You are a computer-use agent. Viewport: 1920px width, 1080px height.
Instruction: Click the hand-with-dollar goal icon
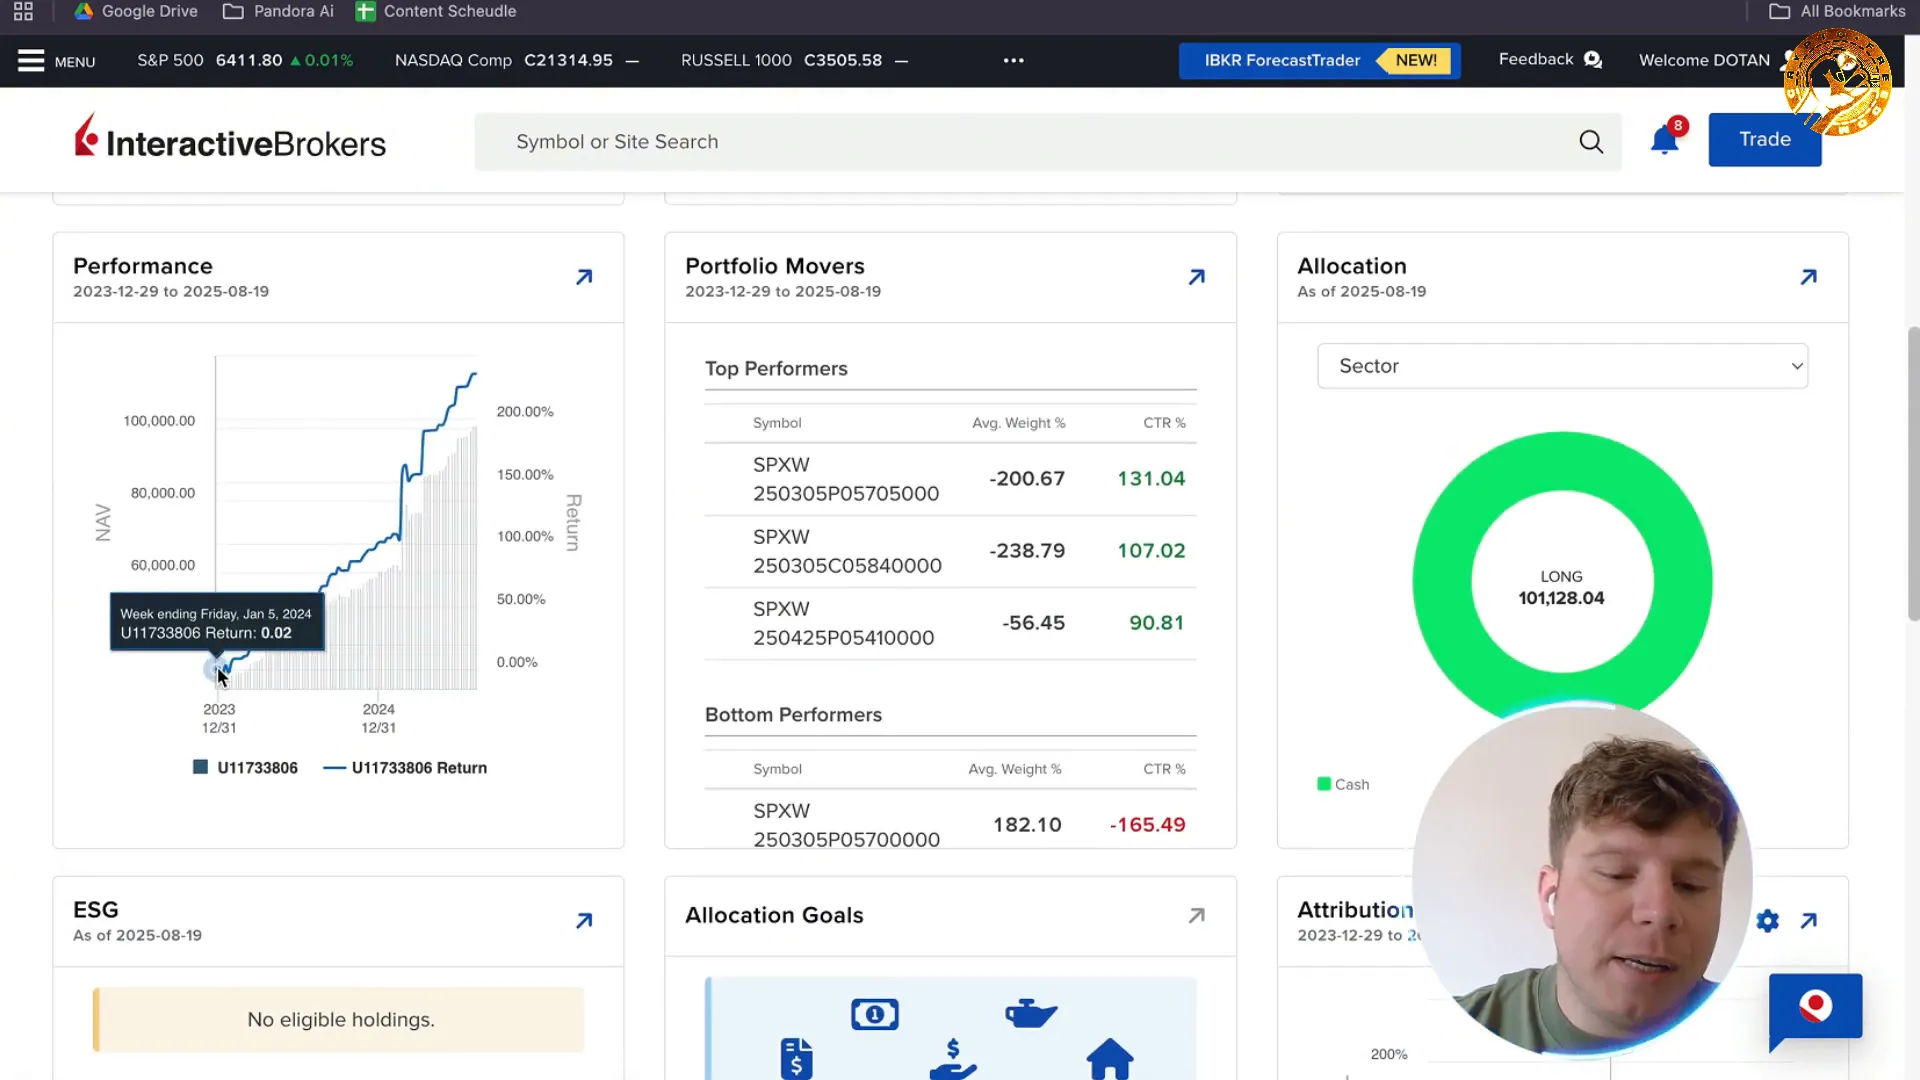[953, 1059]
